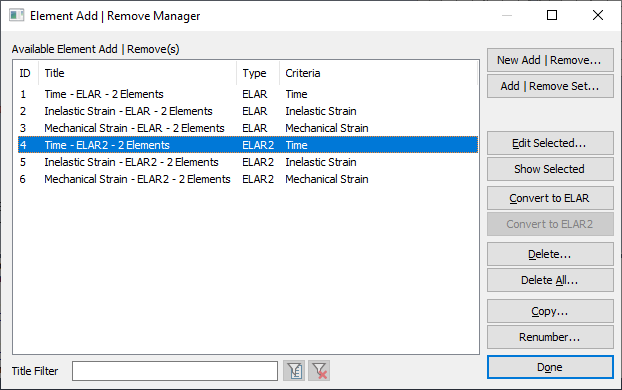The height and width of the screenshot is (390, 622).
Task: Convert selected entry to ELAR
Action: [x=550, y=198]
